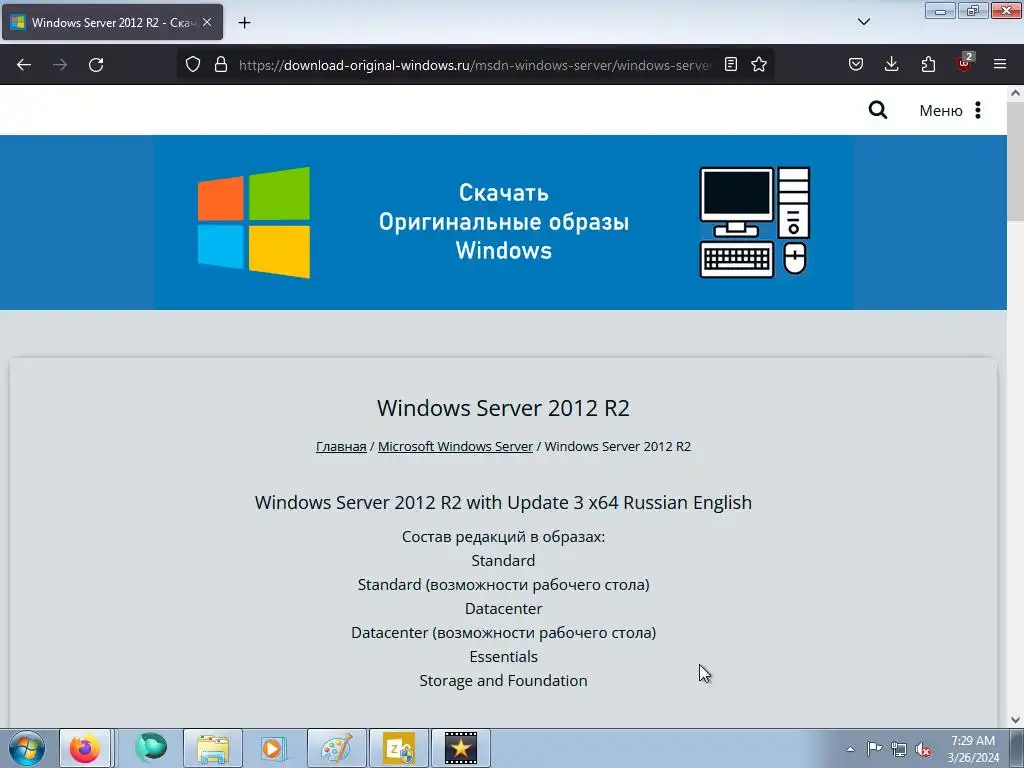Open the film star taskbar icon
This screenshot has height=768, width=1024.
(x=461, y=748)
